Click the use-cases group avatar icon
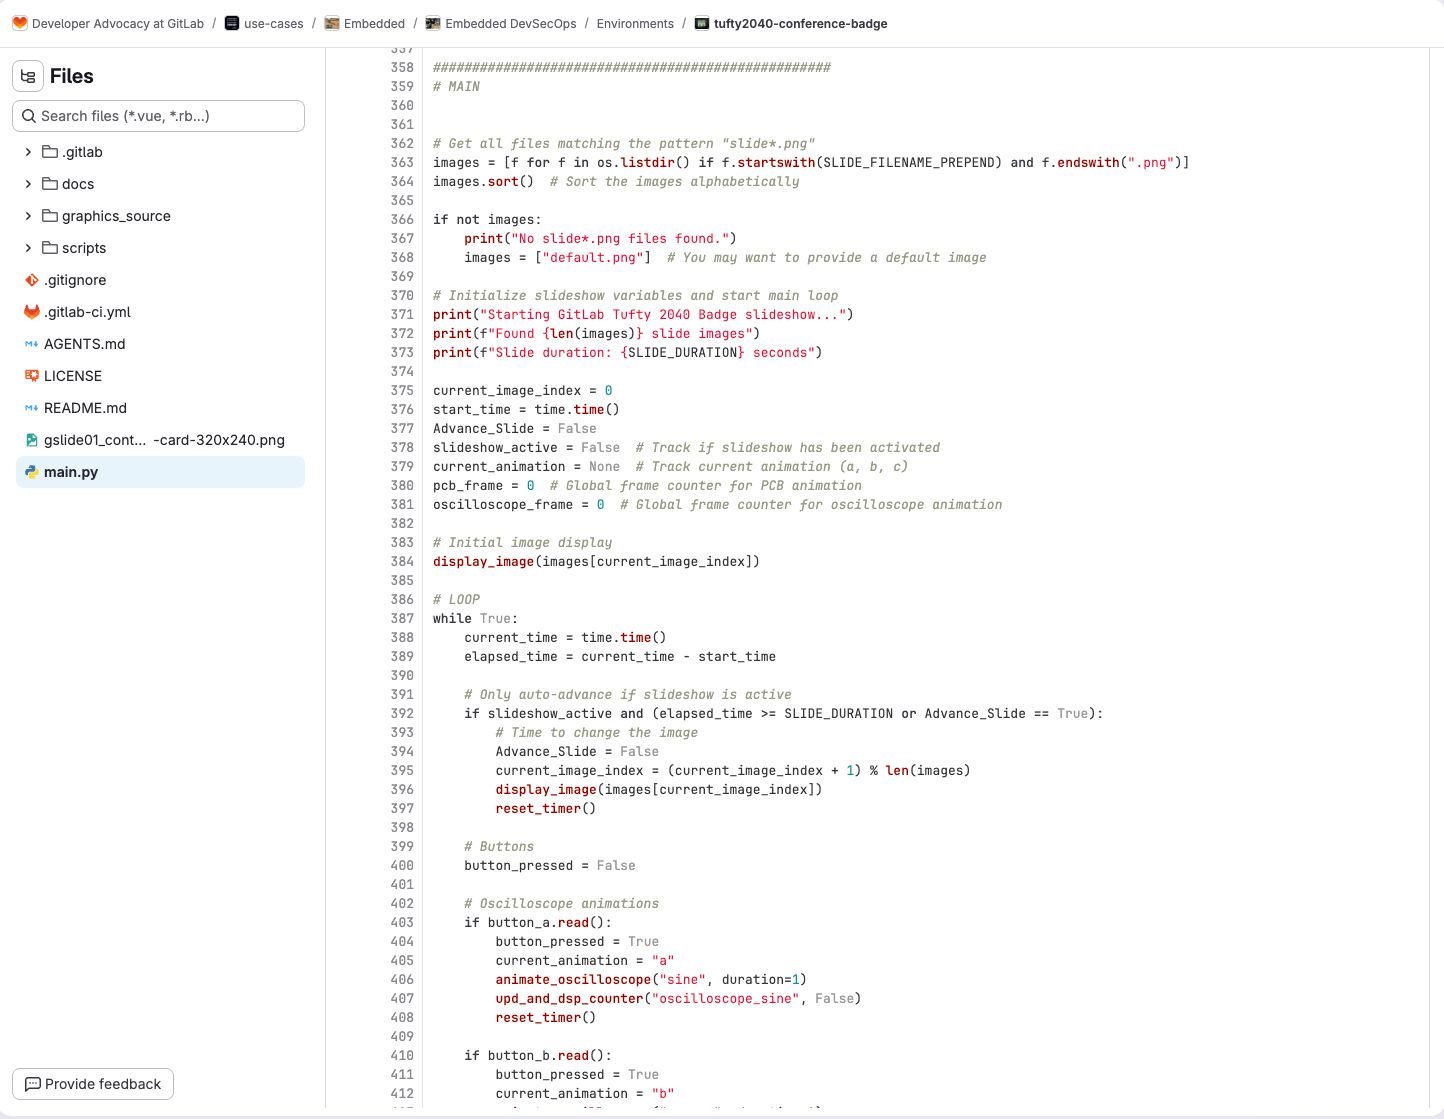 pyautogui.click(x=232, y=23)
